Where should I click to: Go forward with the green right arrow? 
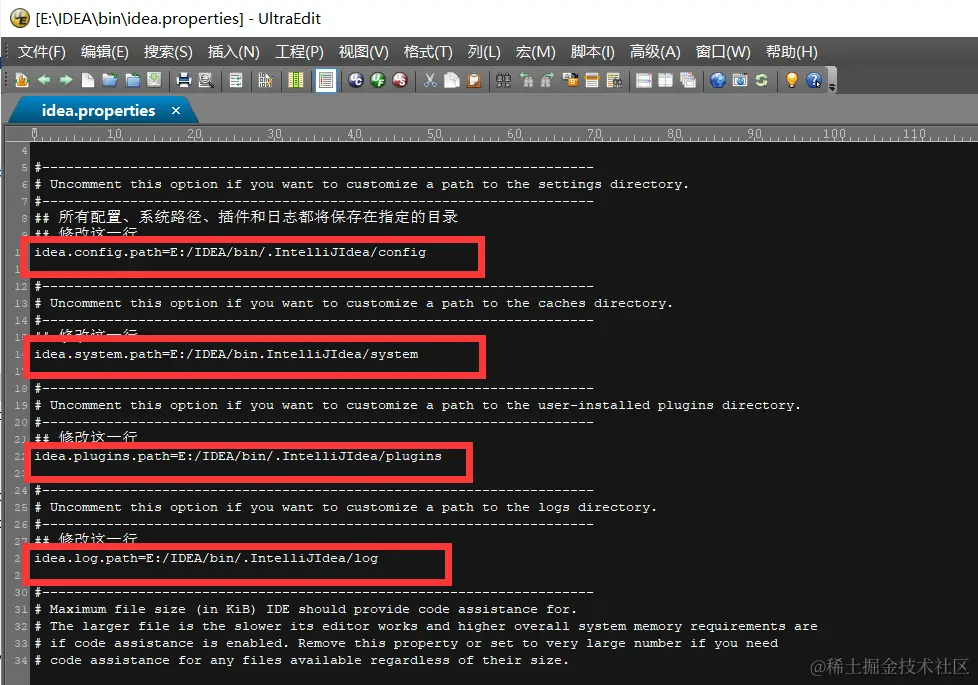point(65,80)
